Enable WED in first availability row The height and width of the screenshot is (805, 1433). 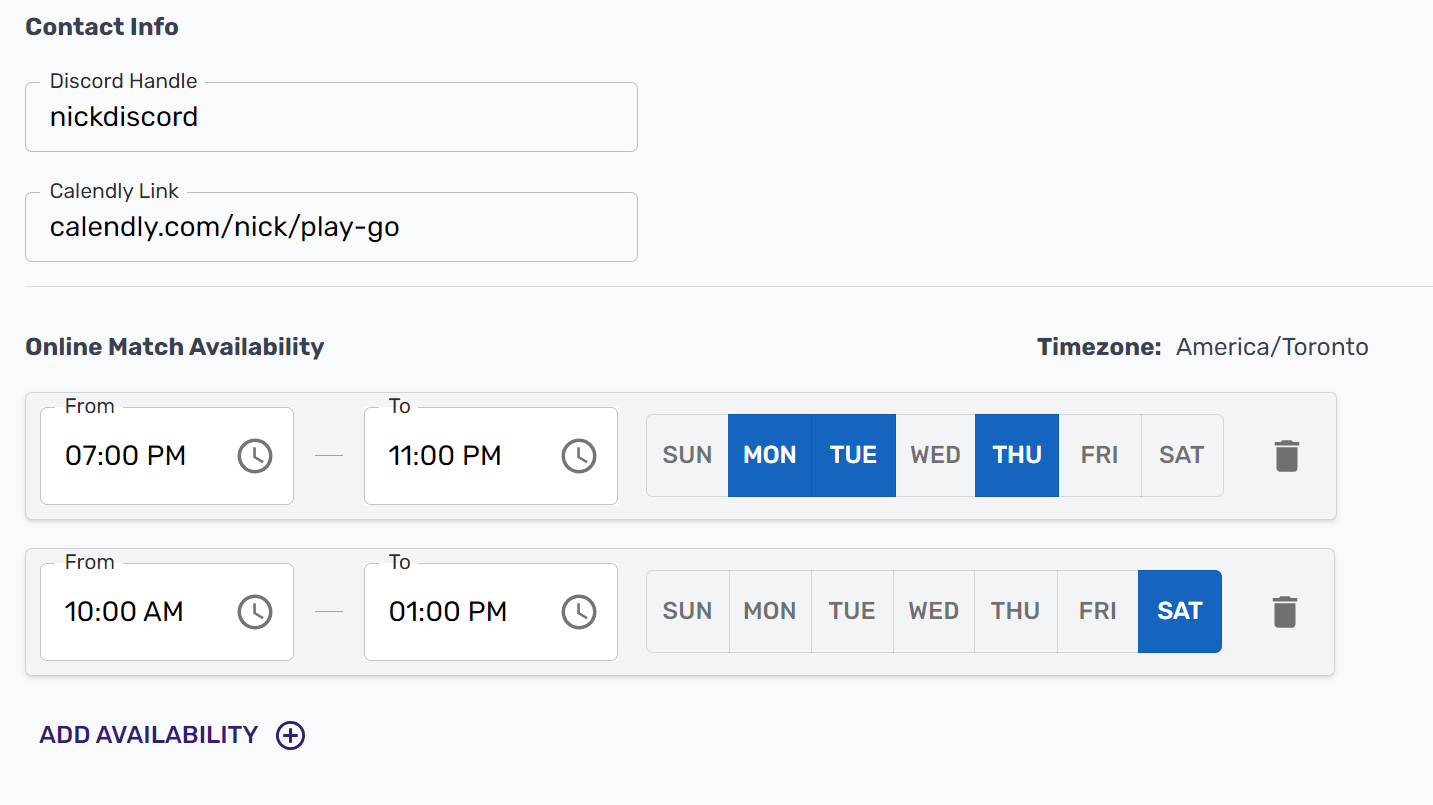(935, 455)
